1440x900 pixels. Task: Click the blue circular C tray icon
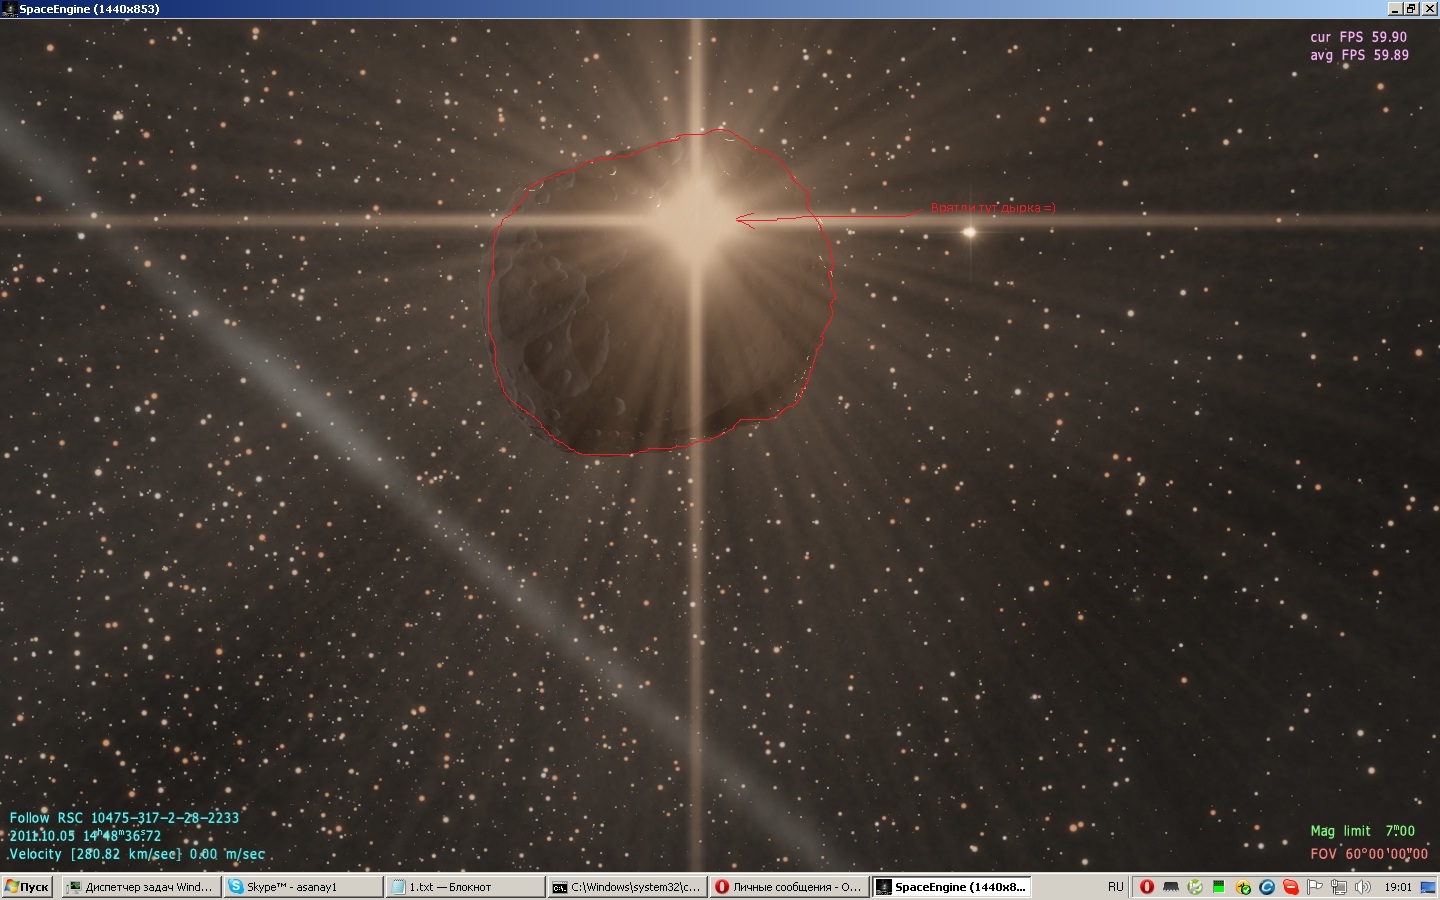pyautogui.click(x=1267, y=887)
